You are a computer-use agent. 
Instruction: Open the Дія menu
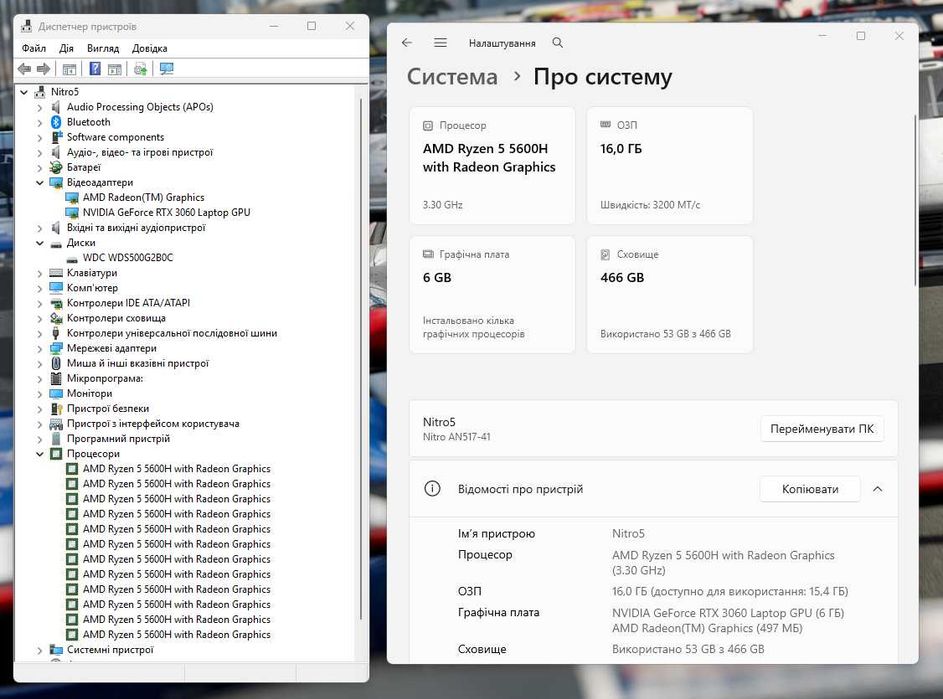(x=66, y=48)
